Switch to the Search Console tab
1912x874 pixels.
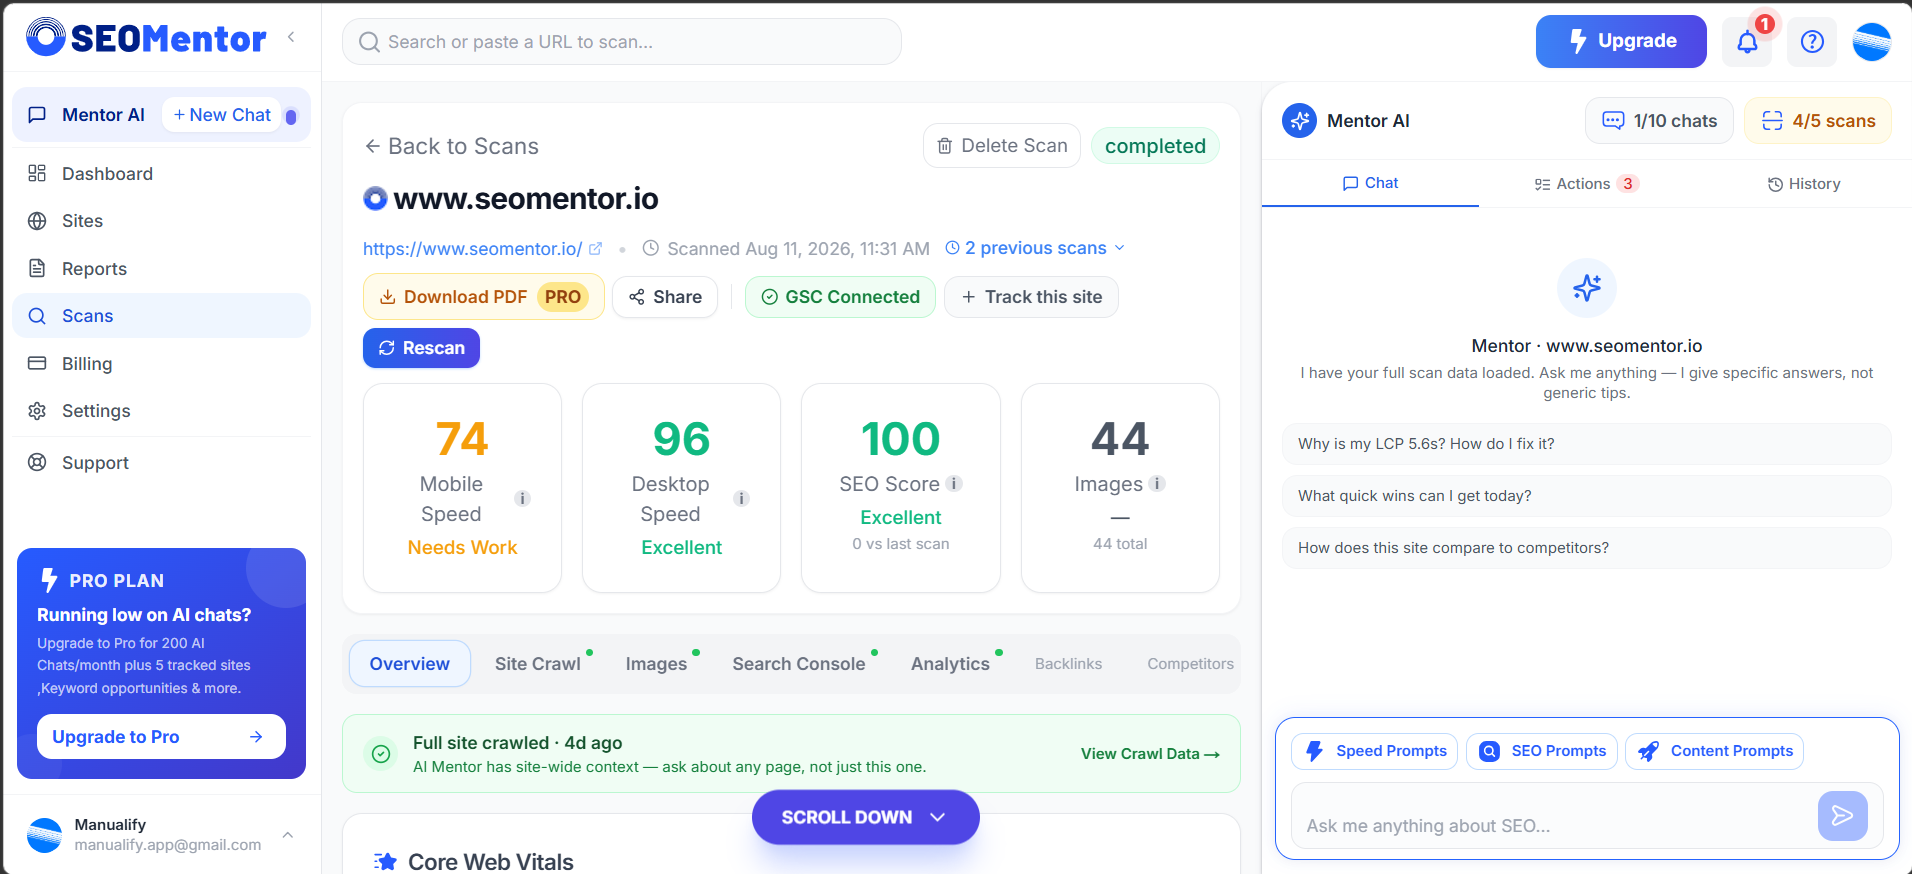799,664
